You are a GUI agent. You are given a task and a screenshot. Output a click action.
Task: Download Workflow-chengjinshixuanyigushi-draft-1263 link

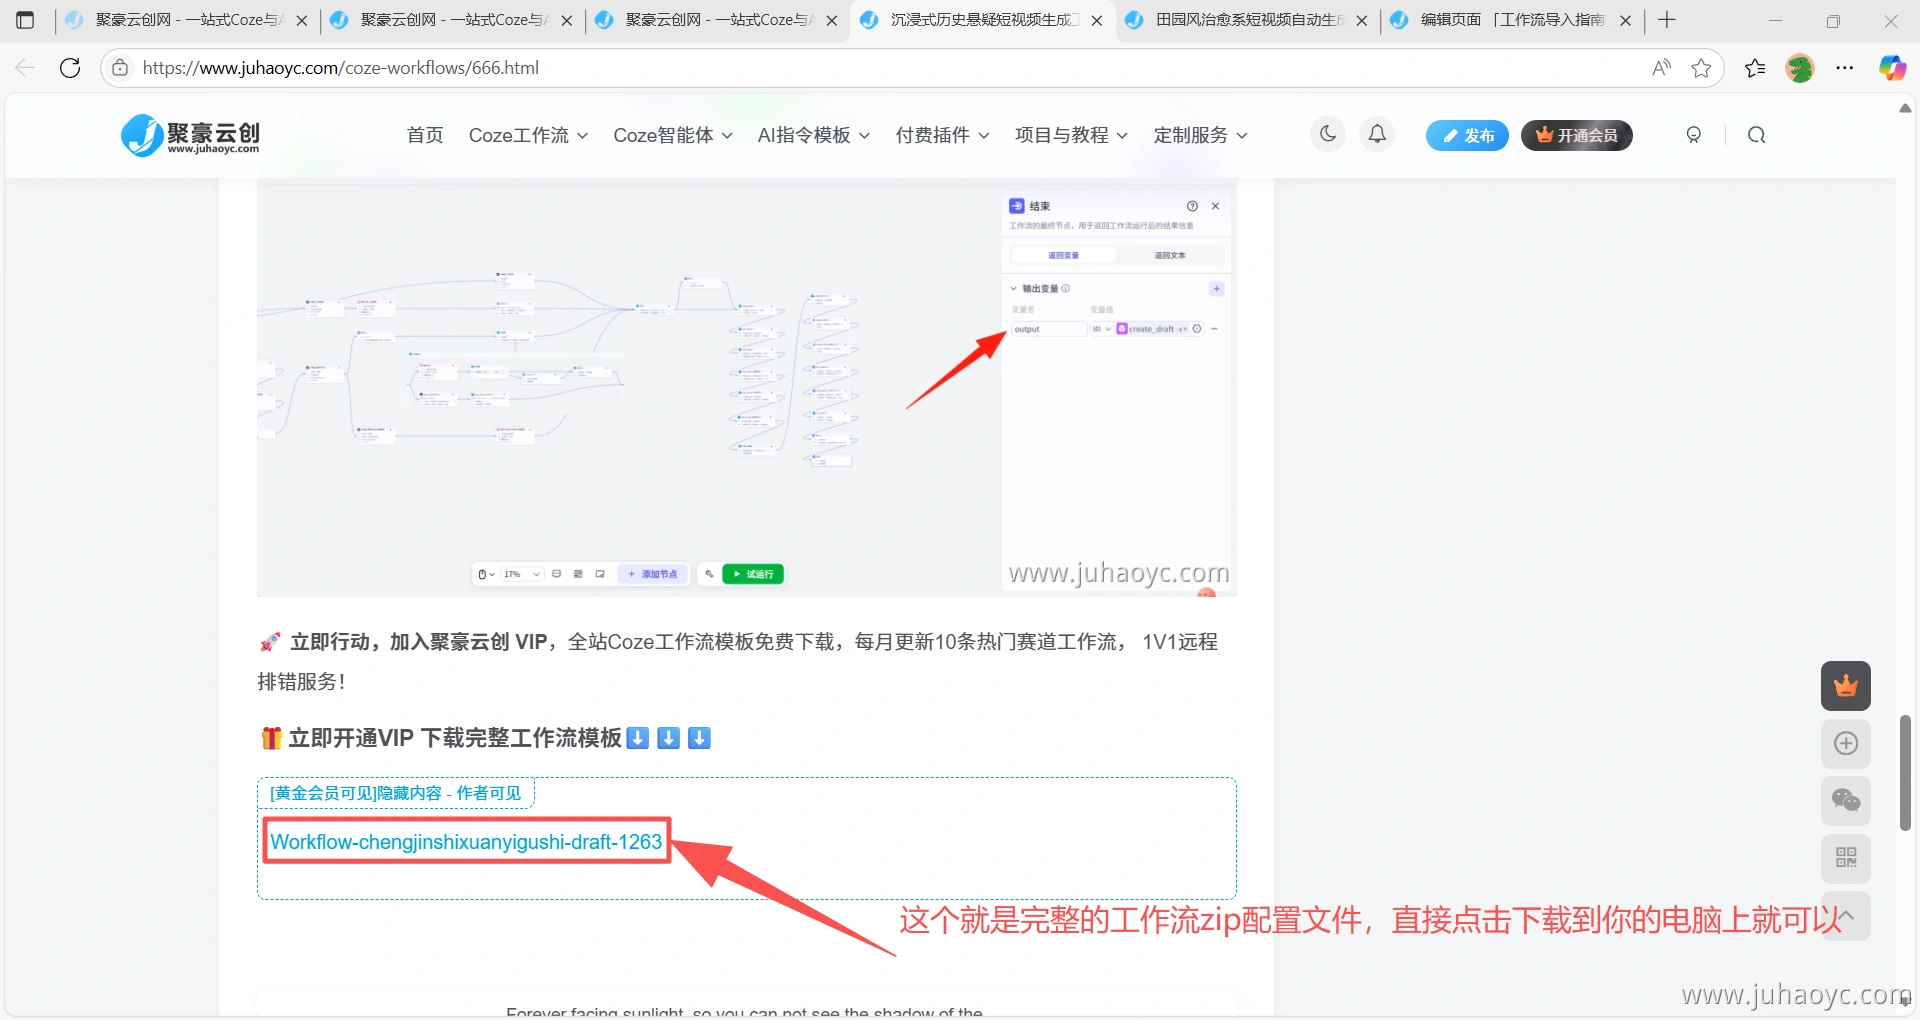click(466, 842)
